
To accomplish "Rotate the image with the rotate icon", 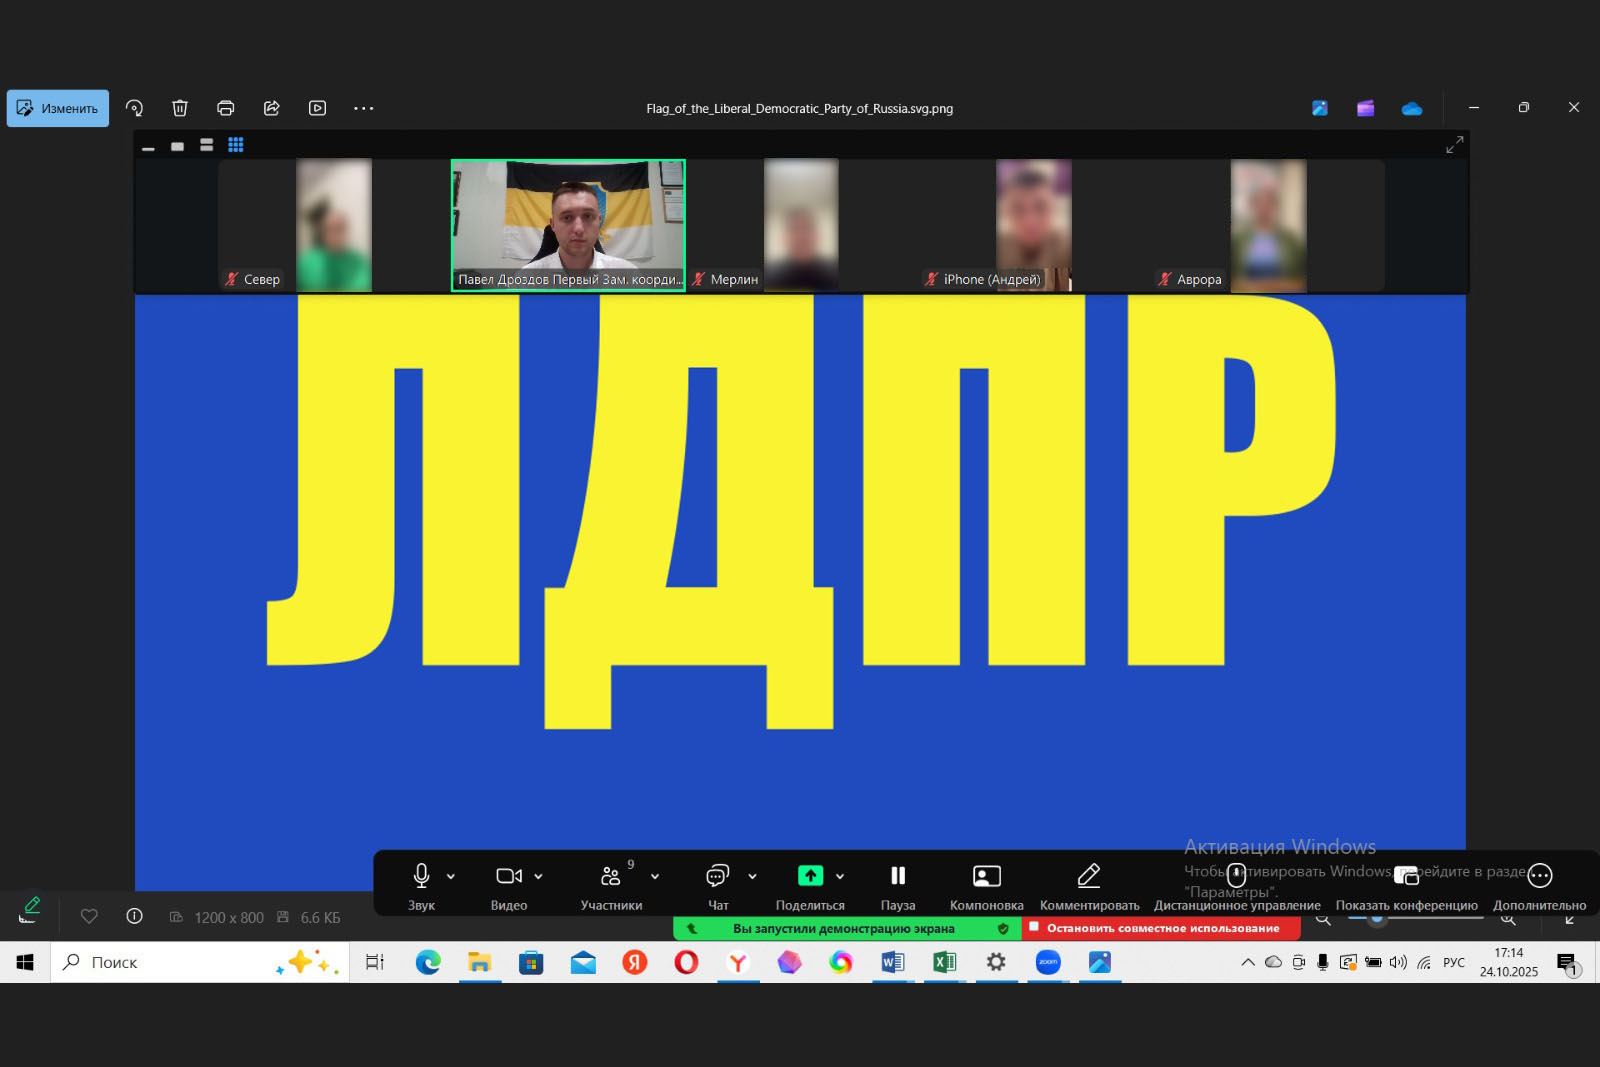I will pyautogui.click(x=134, y=108).
